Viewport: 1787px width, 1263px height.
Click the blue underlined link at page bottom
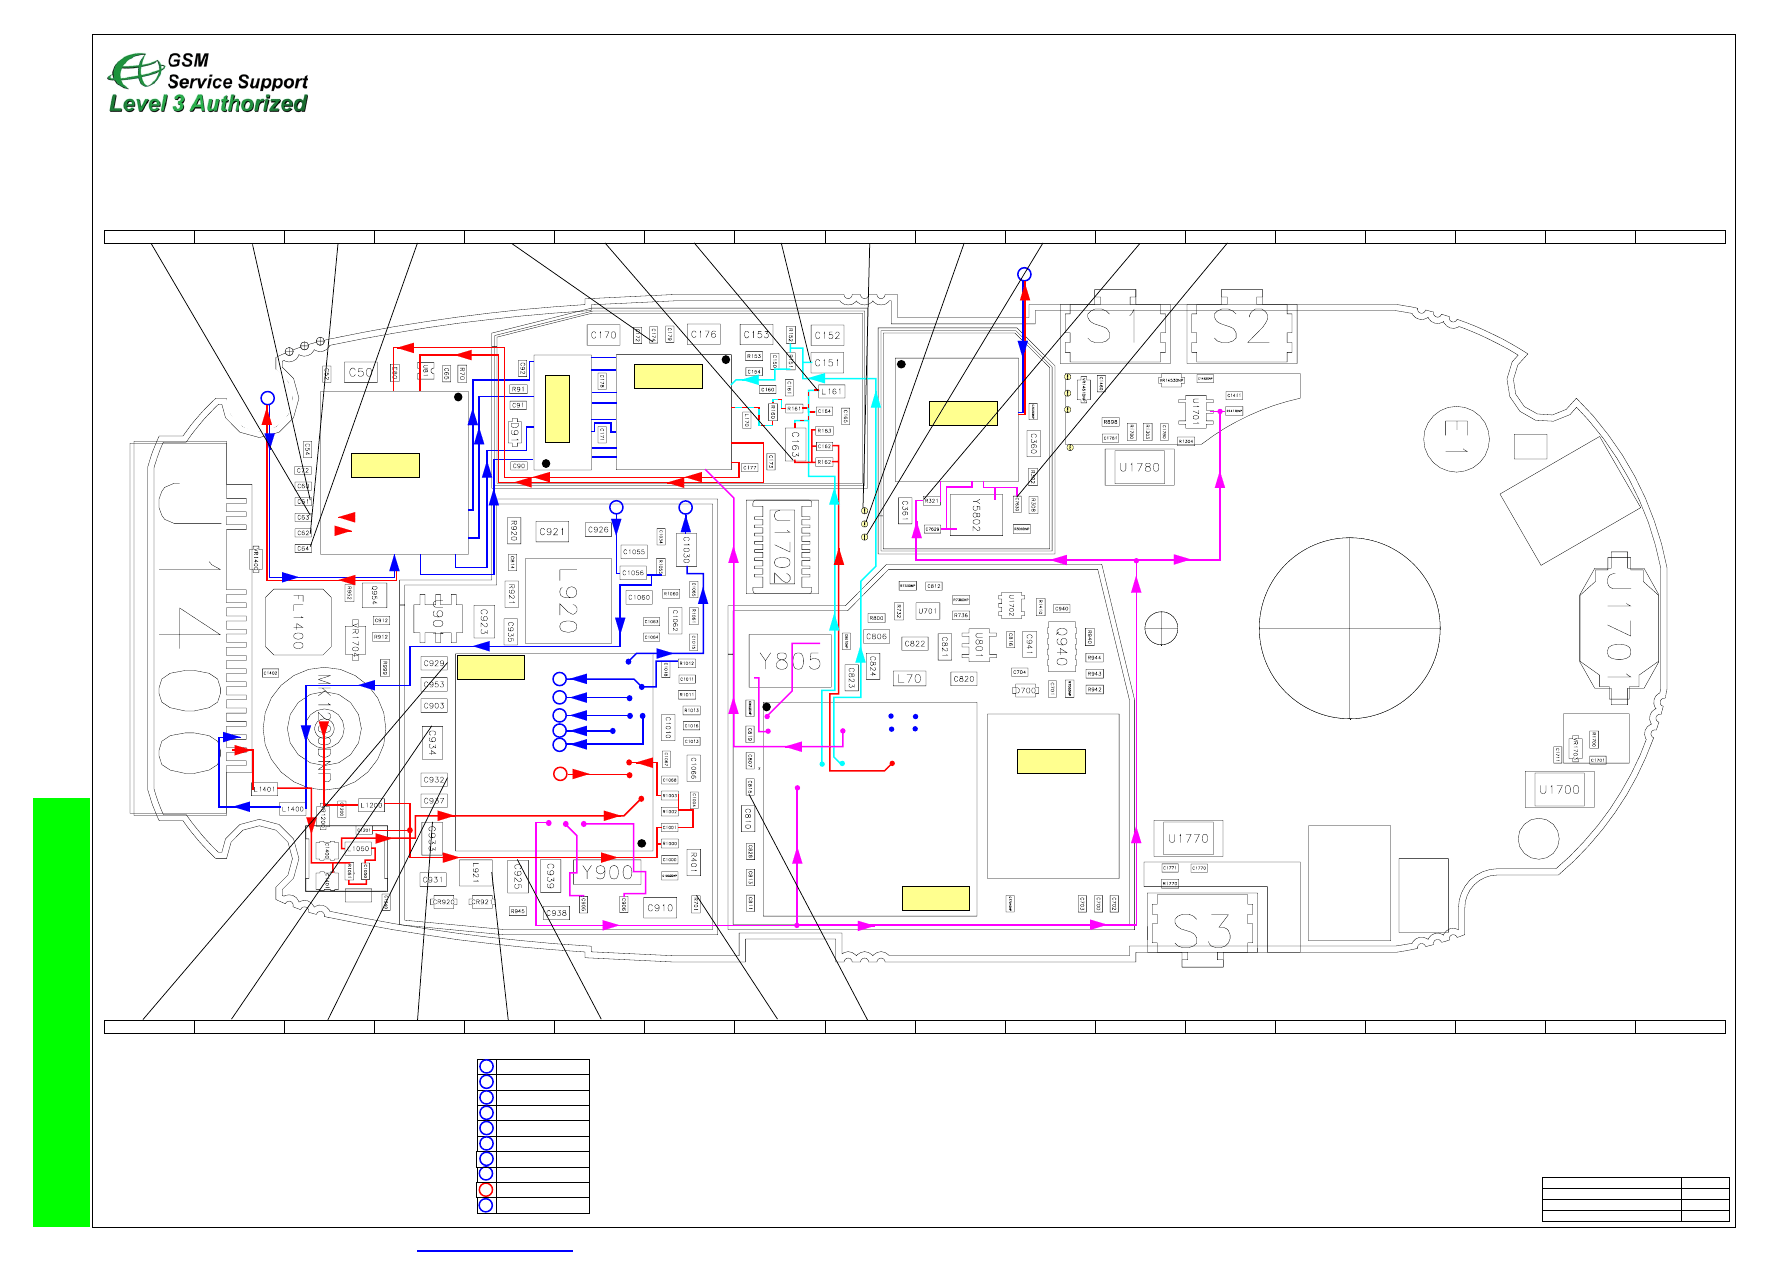click(x=494, y=1250)
